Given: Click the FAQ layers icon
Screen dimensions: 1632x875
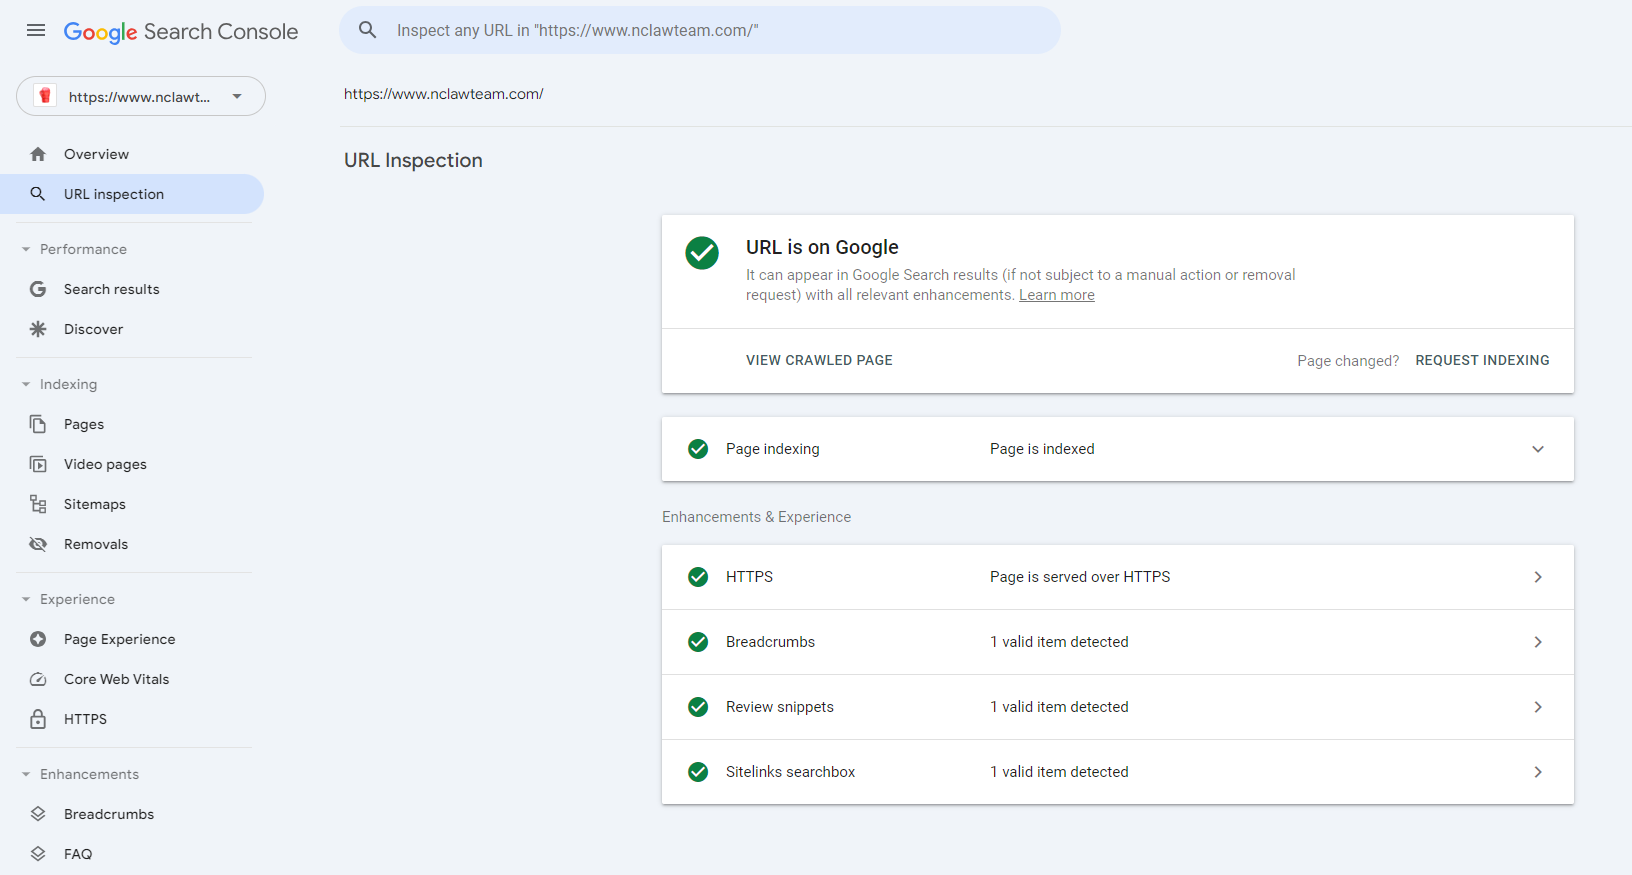Looking at the screenshot, I should pyautogui.click(x=38, y=854).
